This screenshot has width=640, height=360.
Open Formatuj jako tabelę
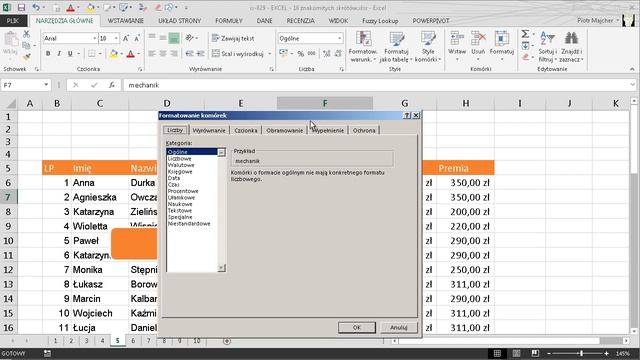pos(396,47)
